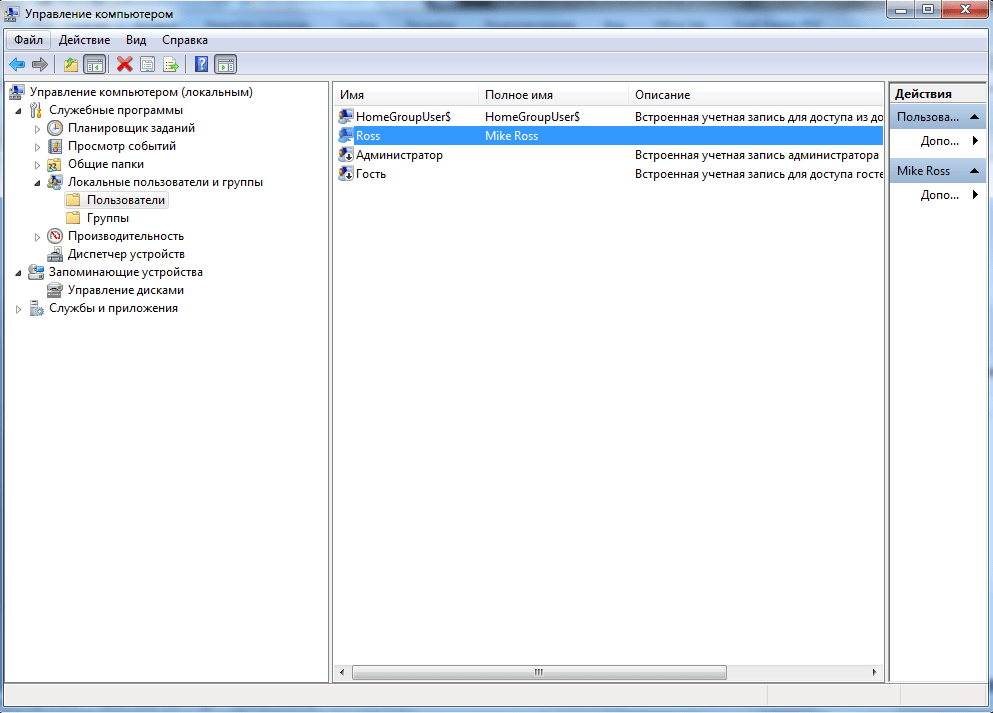The image size is (993, 713).
Task: Open the Файл menu
Action: 28,40
